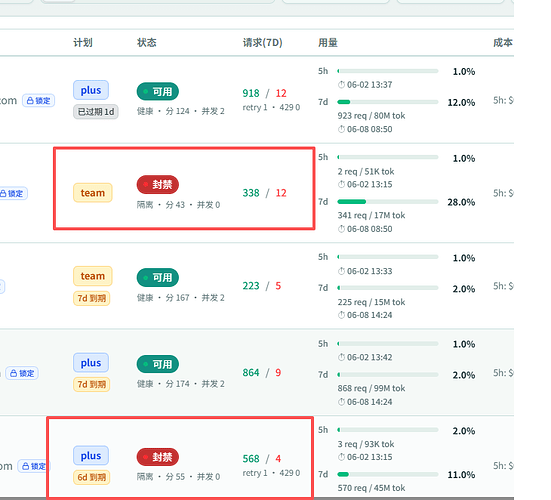
Task: Click retry 1 · 429 0 below 918 / 12
Action: [271, 108]
